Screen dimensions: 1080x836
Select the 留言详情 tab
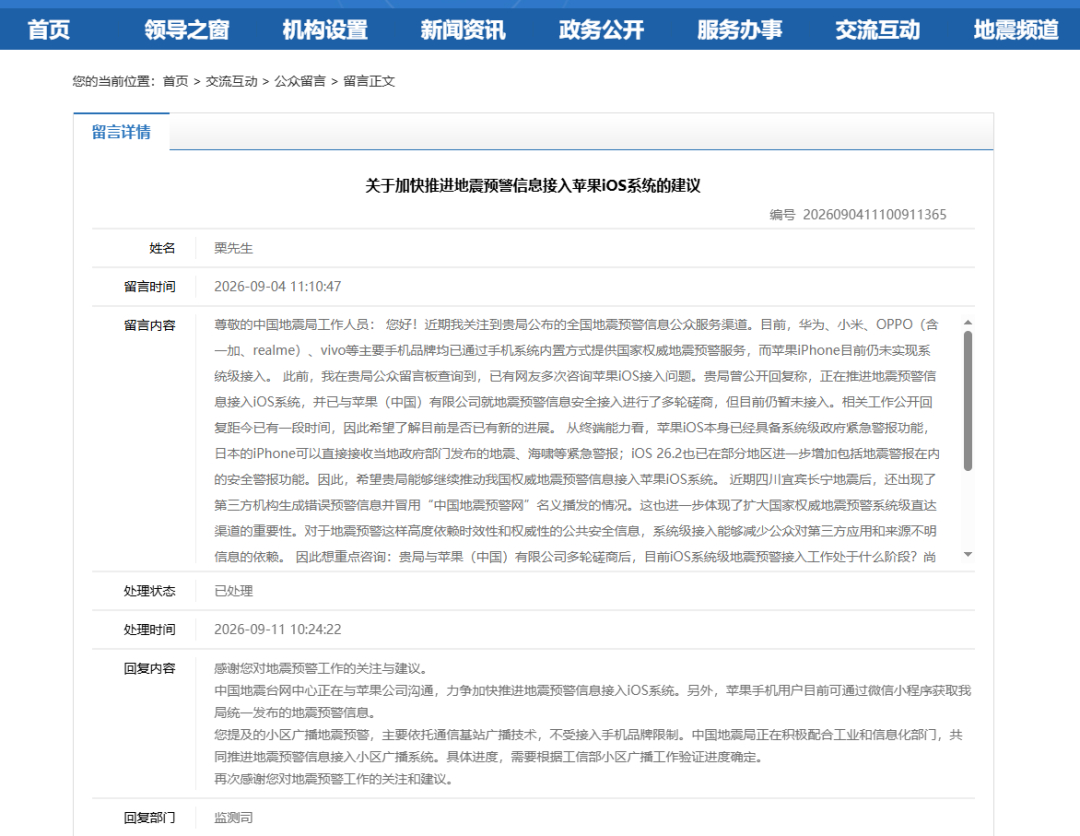pyautogui.click(x=121, y=132)
